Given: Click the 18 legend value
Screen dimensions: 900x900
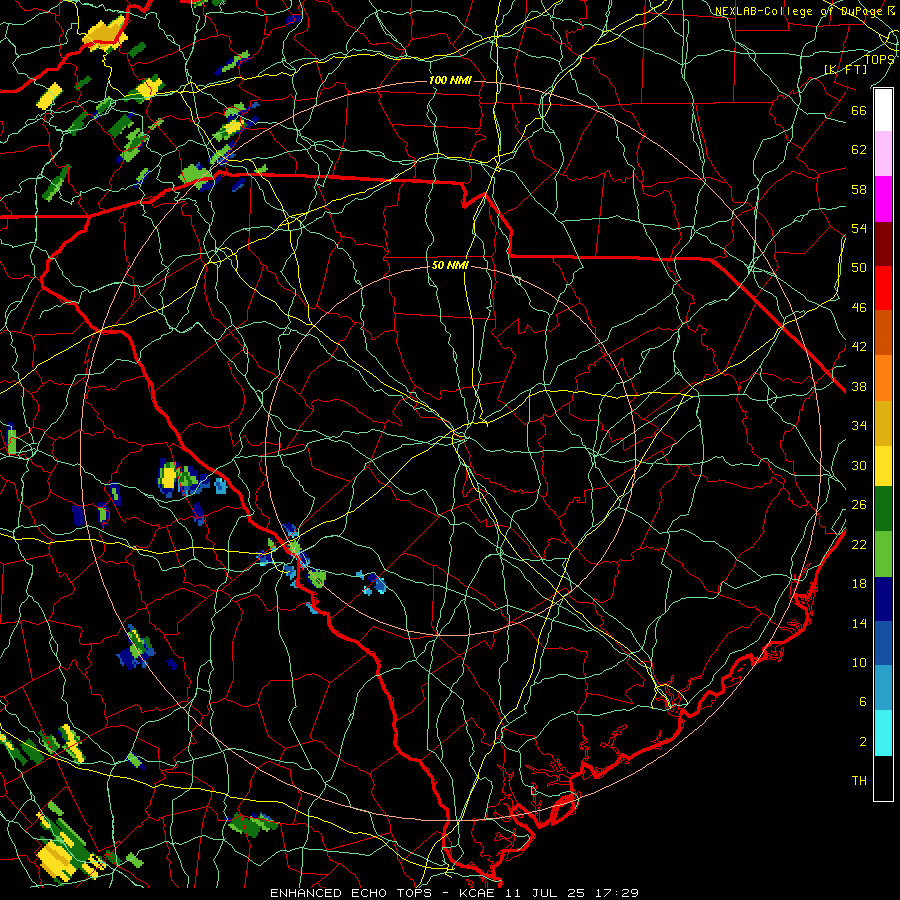Looking at the screenshot, I should pyautogui.click(x=859, y=584).
